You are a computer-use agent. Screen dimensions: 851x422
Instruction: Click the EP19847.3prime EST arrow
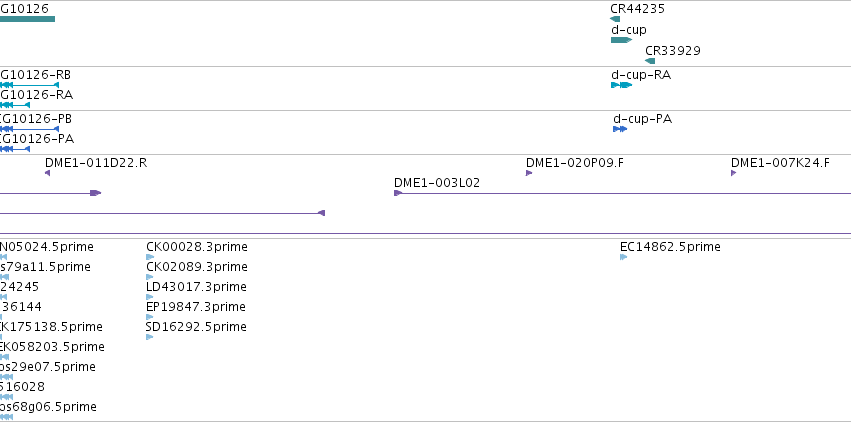point(150,317)
